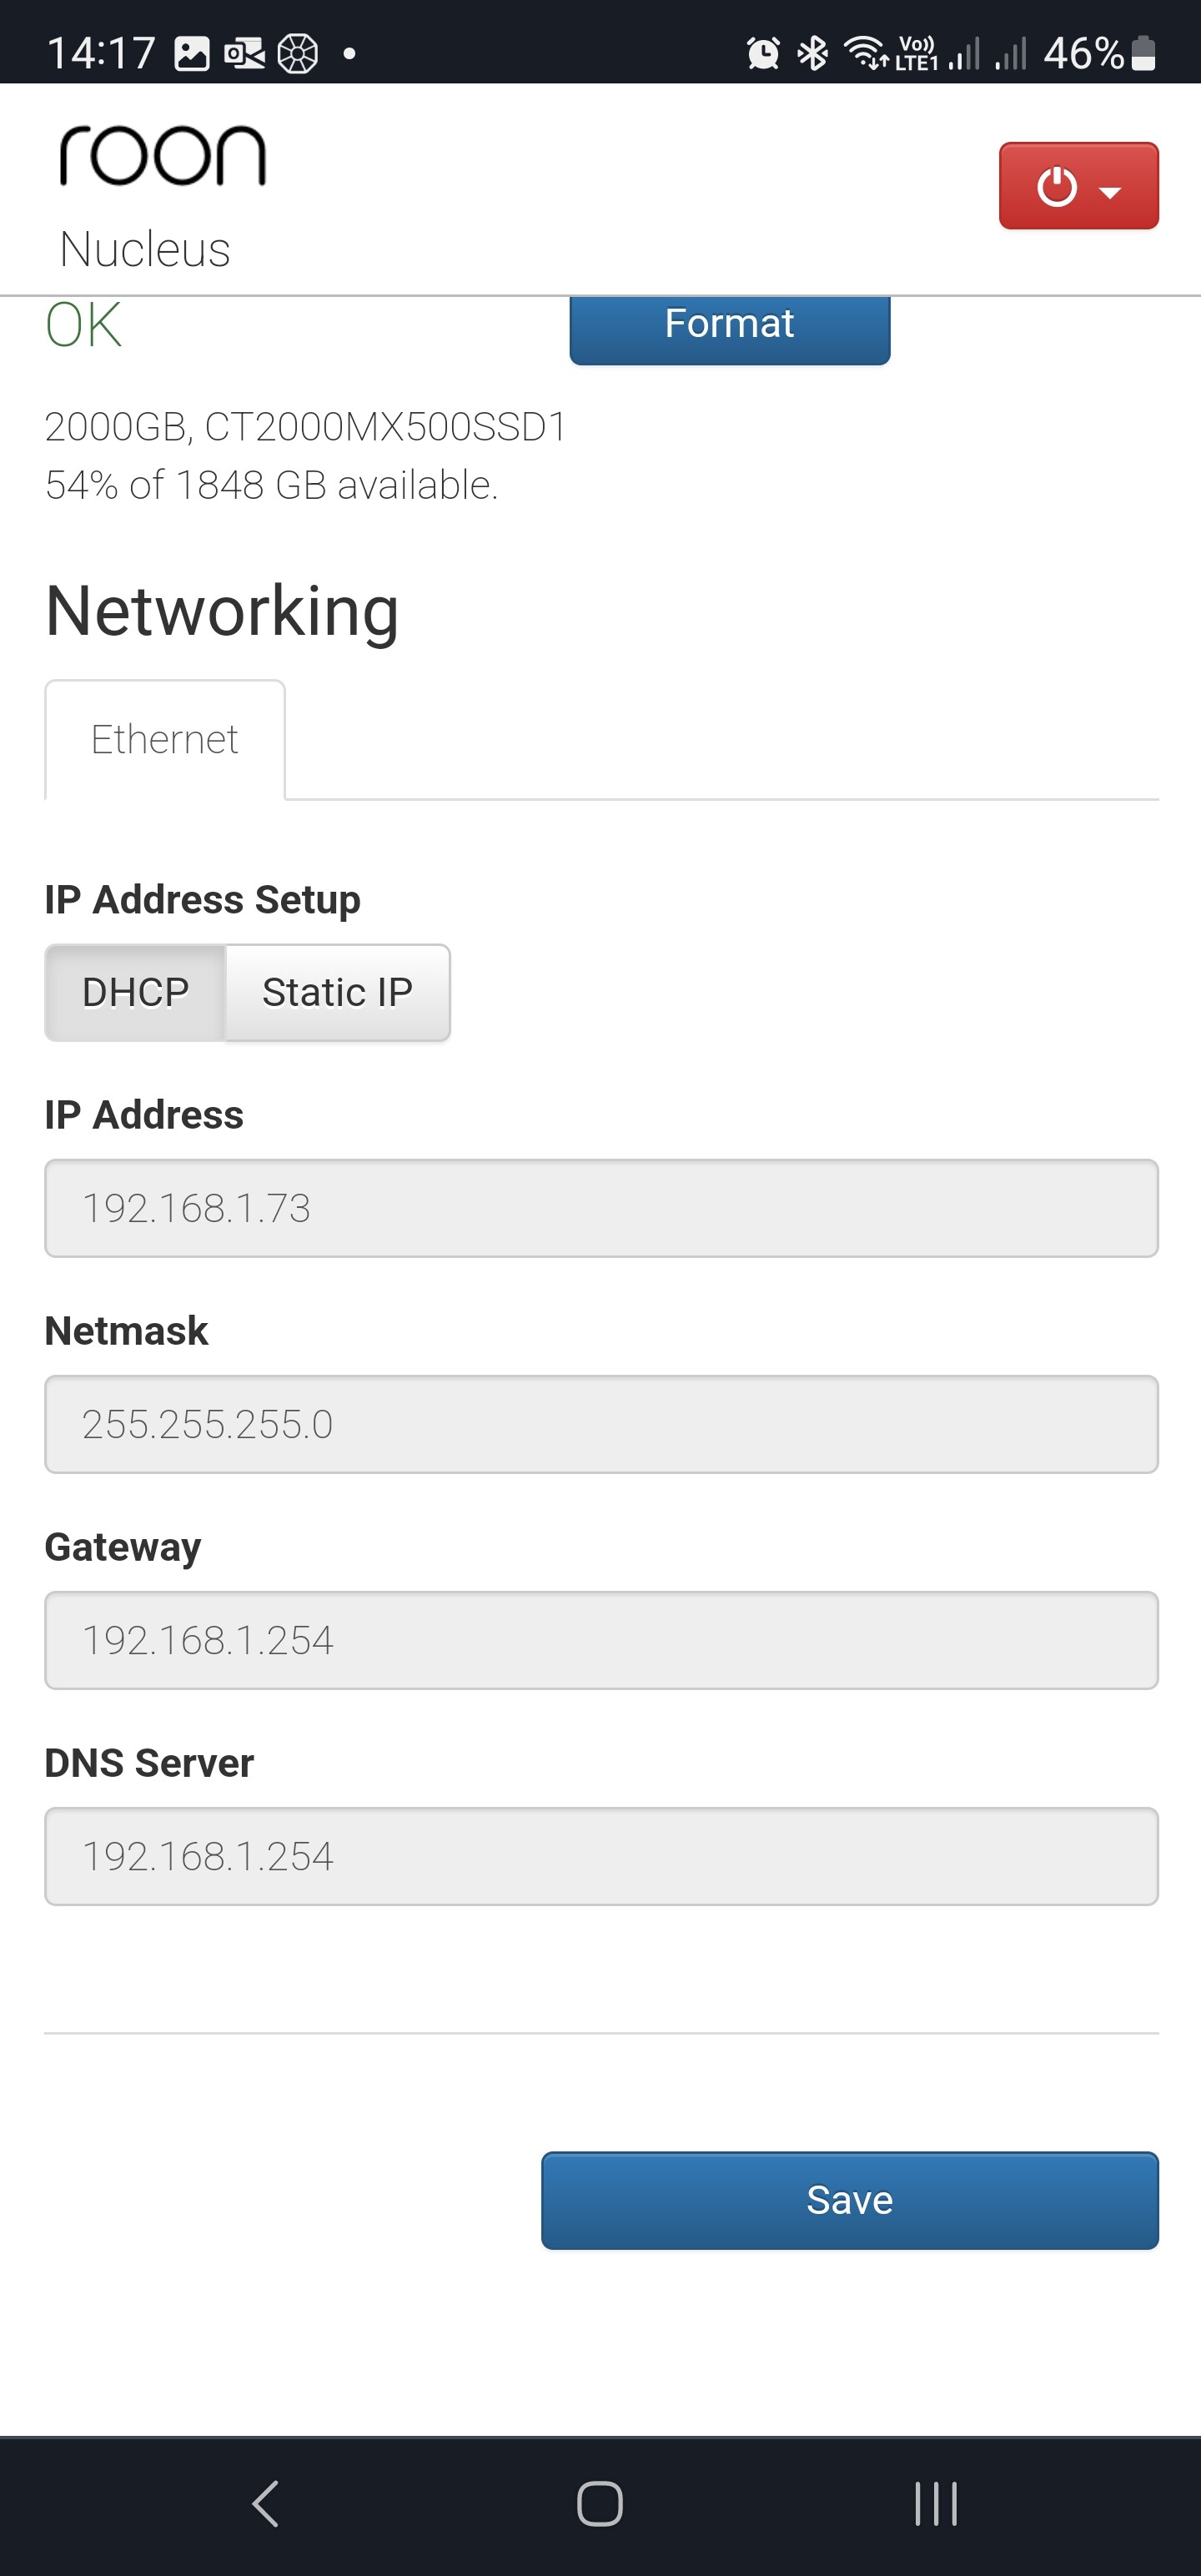This screenshot has width=1201, height=2576.
Task: Open the power options dropdown arrow
Action: (1110, 194)
